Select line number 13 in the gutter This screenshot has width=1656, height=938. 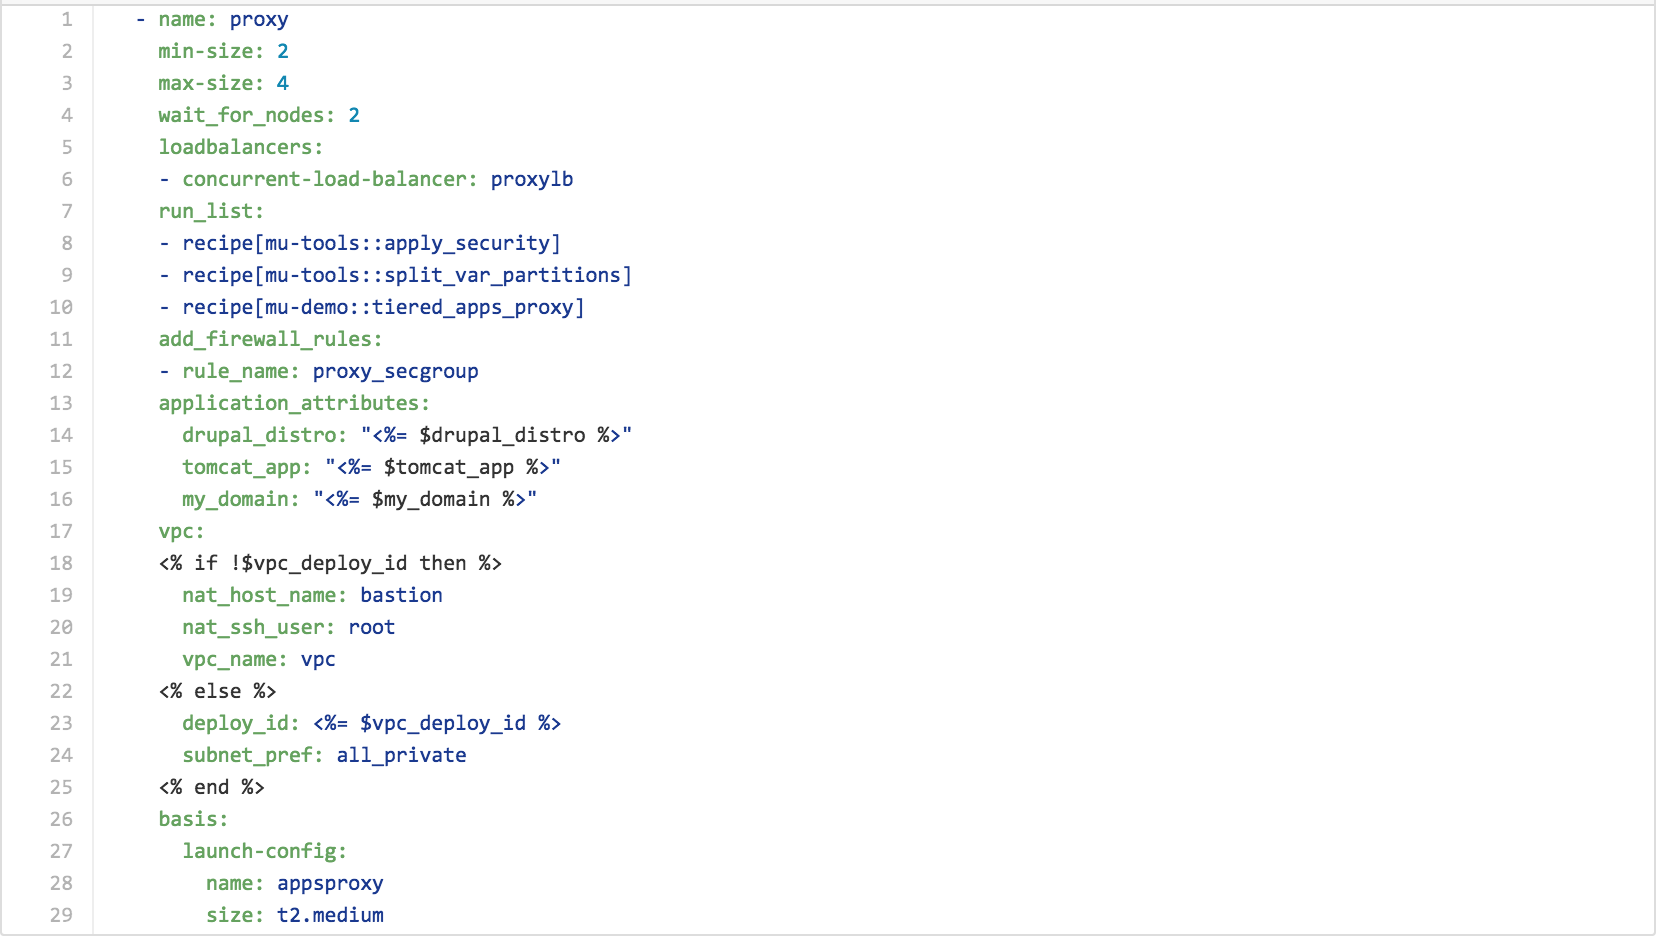61,403
